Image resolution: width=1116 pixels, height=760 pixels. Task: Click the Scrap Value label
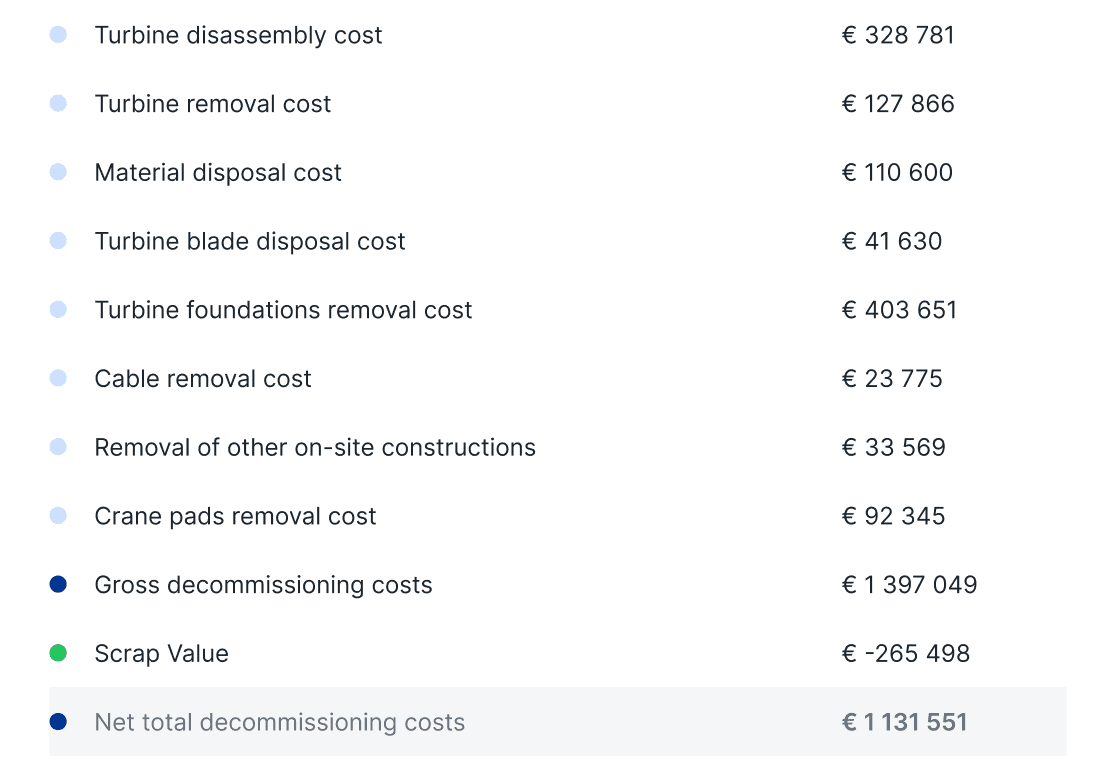(x=162, y=653)
